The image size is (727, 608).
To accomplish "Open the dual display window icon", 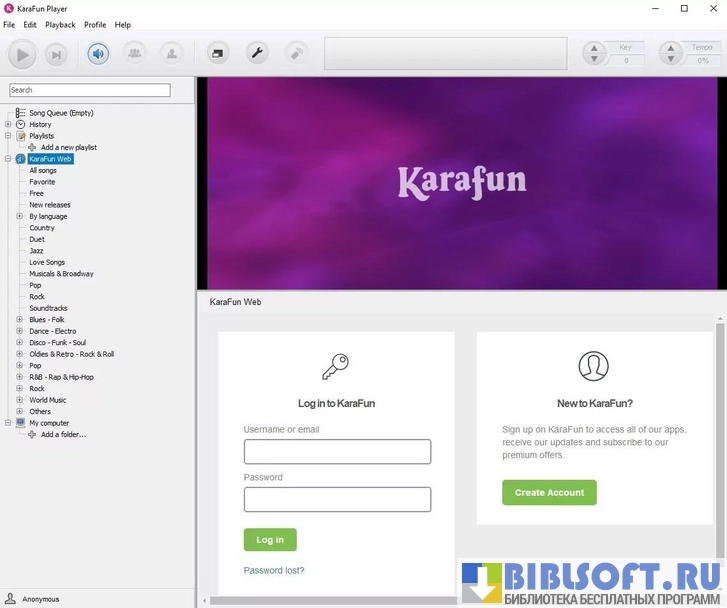I will coord(217,54).
